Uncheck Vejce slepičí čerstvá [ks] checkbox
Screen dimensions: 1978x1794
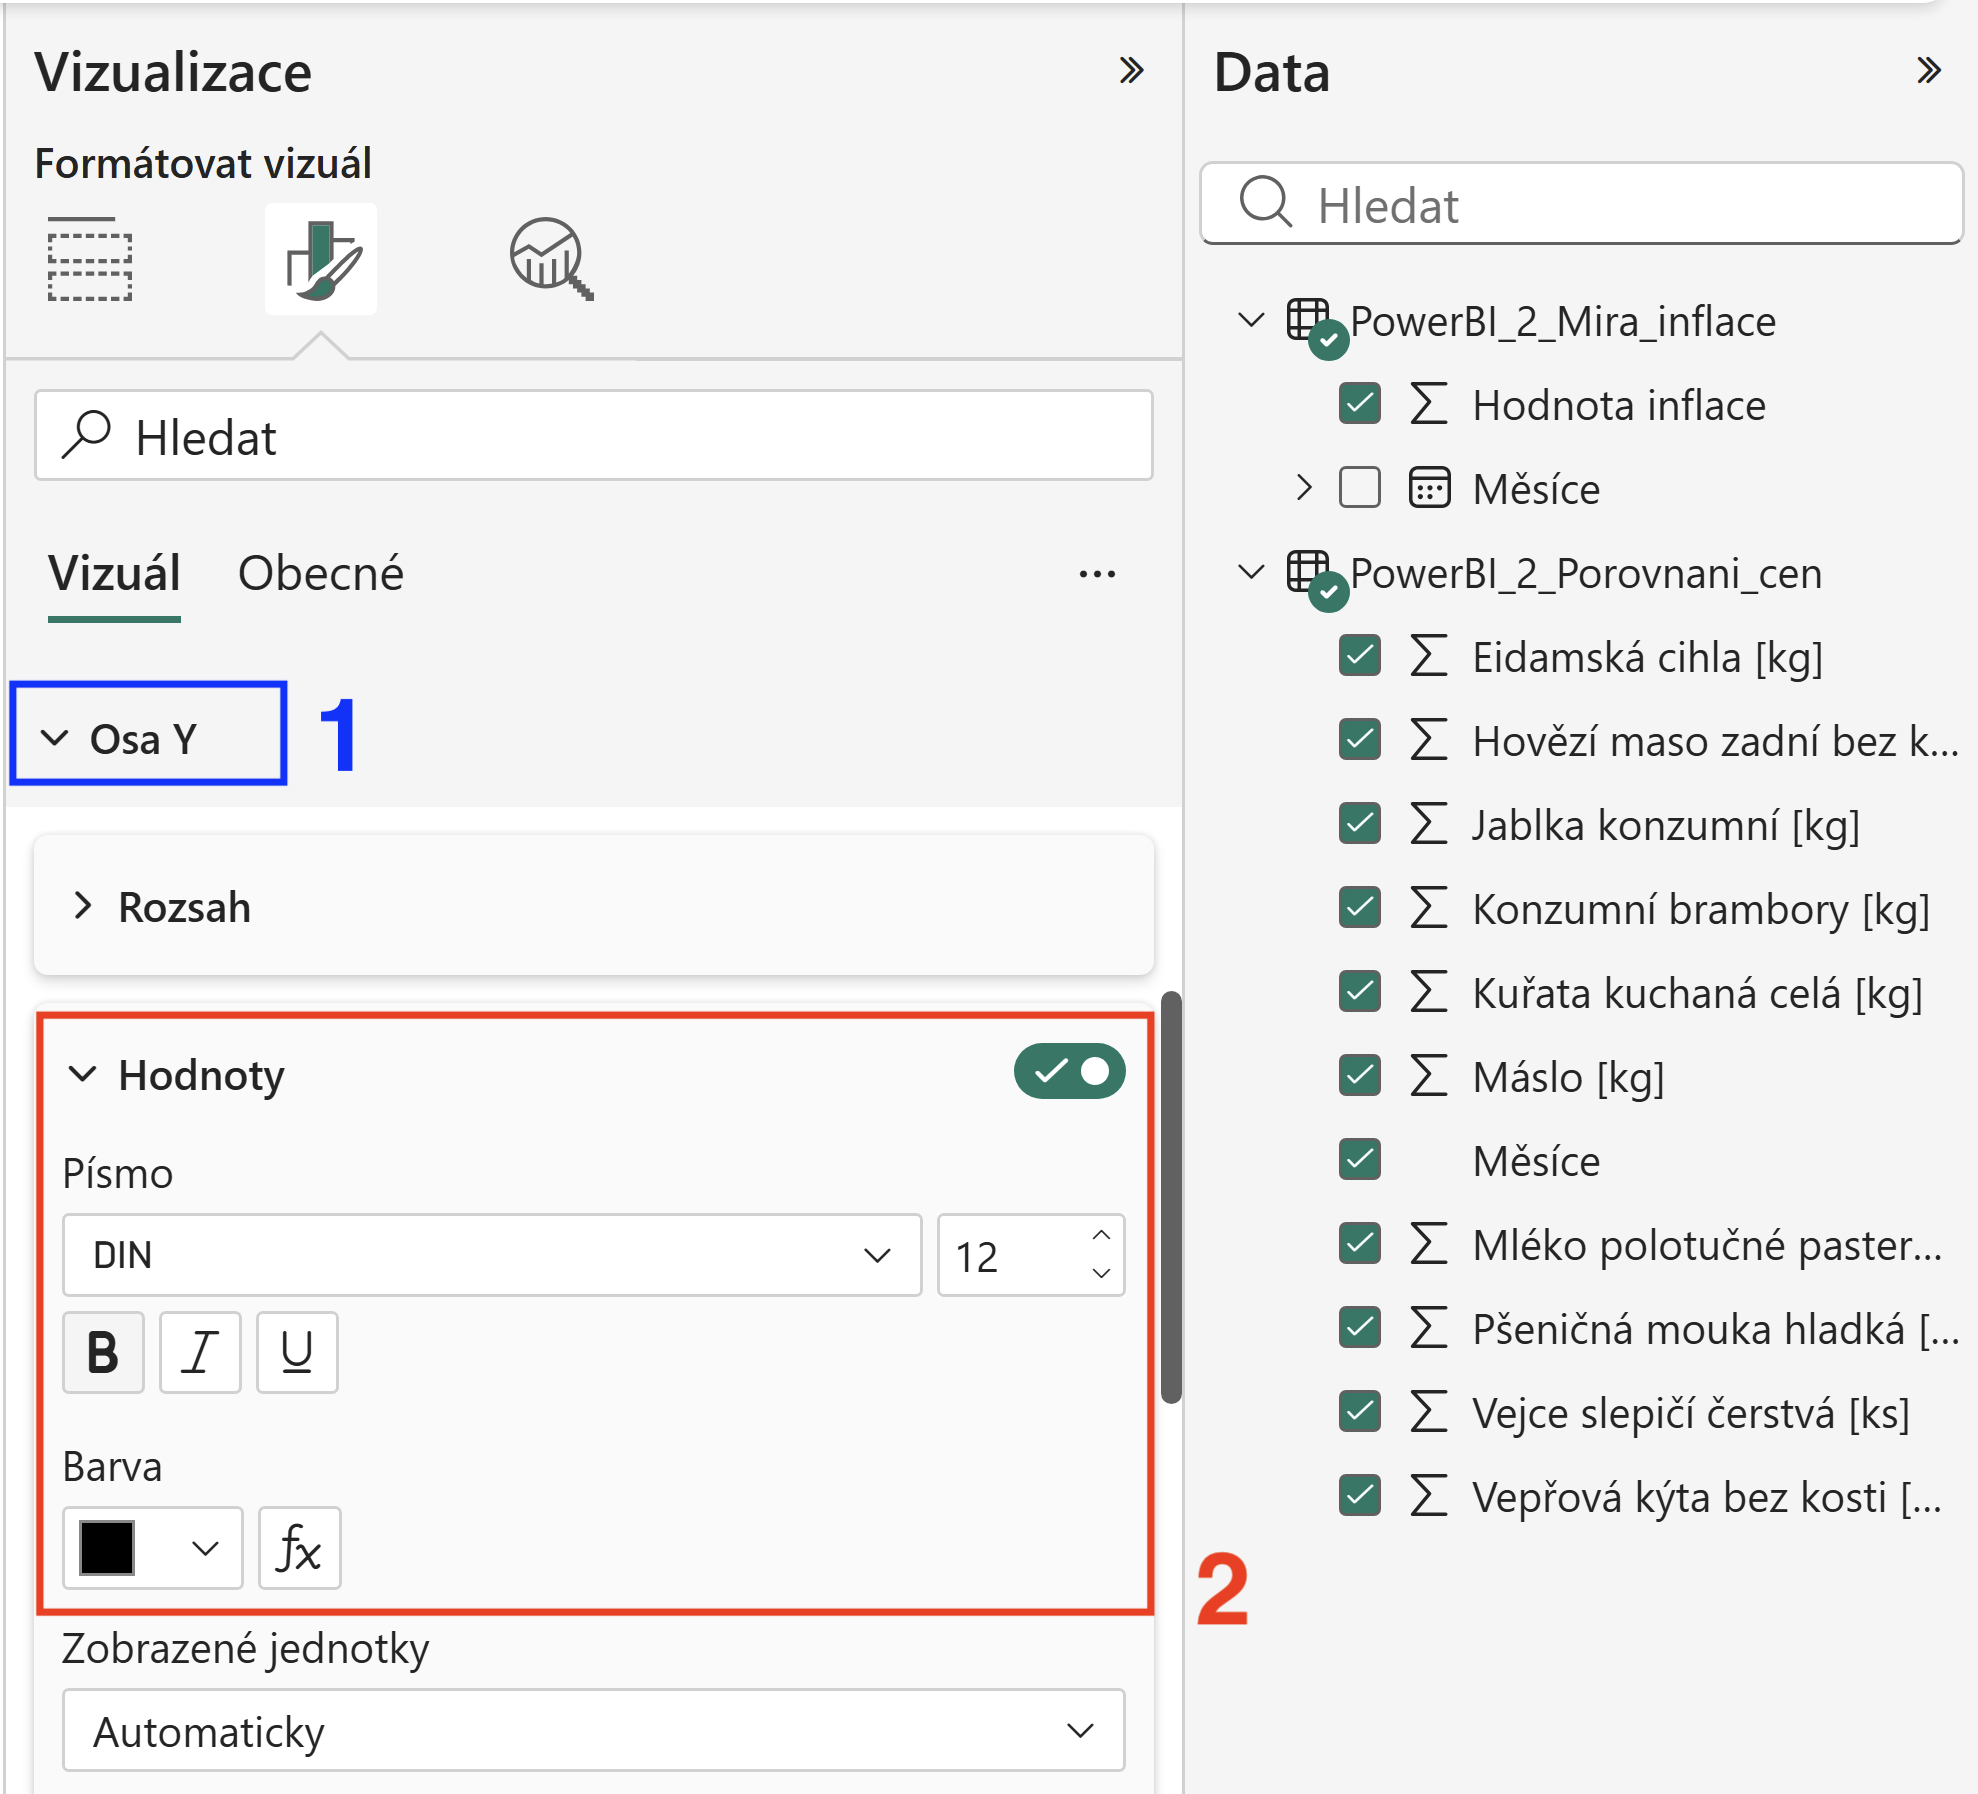pos(1360,1413)
